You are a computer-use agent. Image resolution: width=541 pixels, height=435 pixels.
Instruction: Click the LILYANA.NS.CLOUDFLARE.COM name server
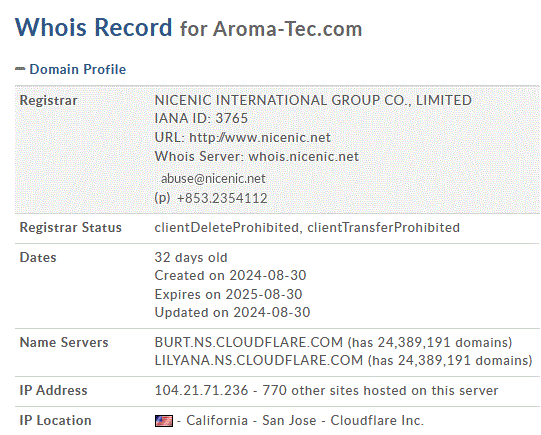[x=259, y=360]
